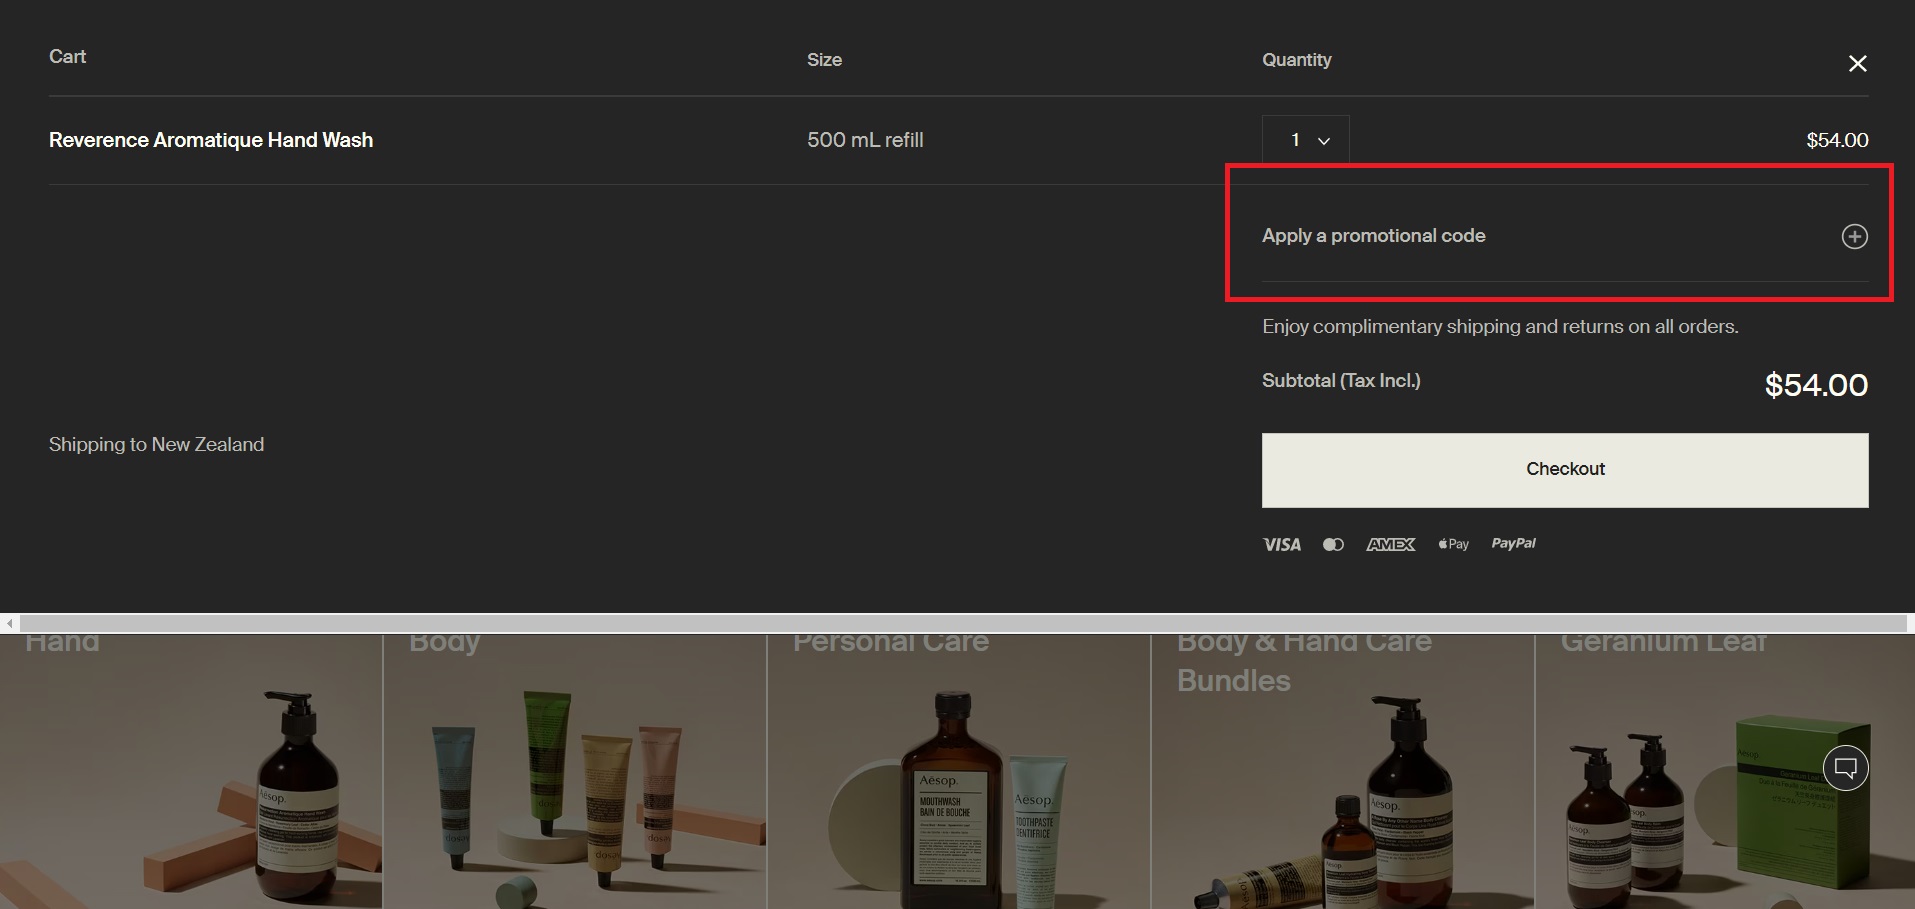Expand the promotional code section plus icon
Viewport: 1915px width, 909px height.
point(1854,236)
